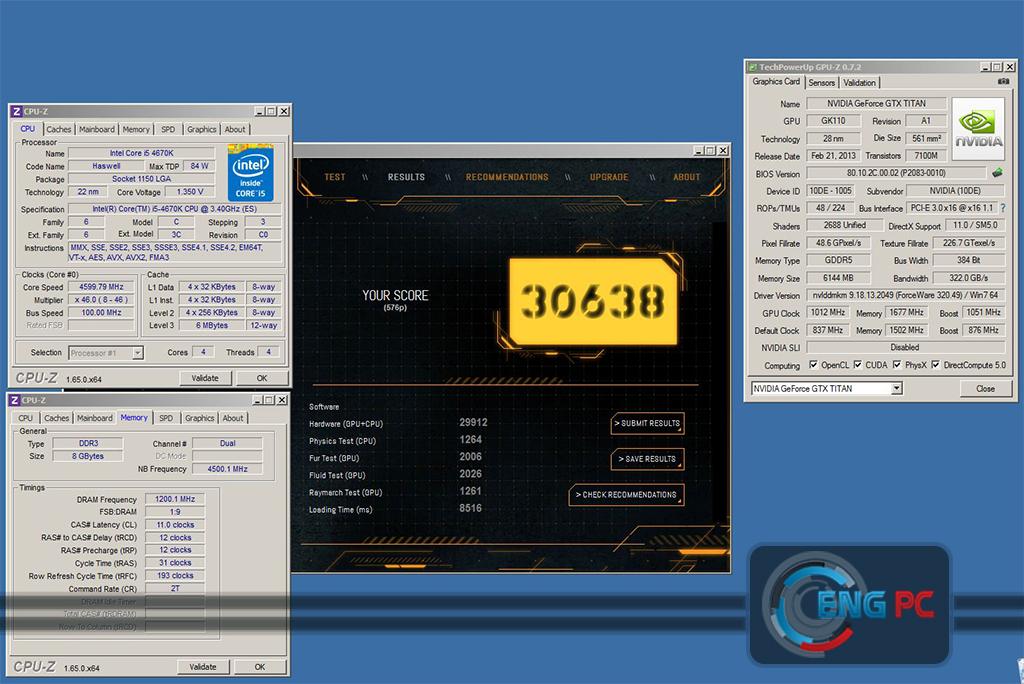Image resolution: width=1024 pixels, height=684 pixels.
Task: Open the Sensors tab in GPU-Z
Action: coord(822,82)
